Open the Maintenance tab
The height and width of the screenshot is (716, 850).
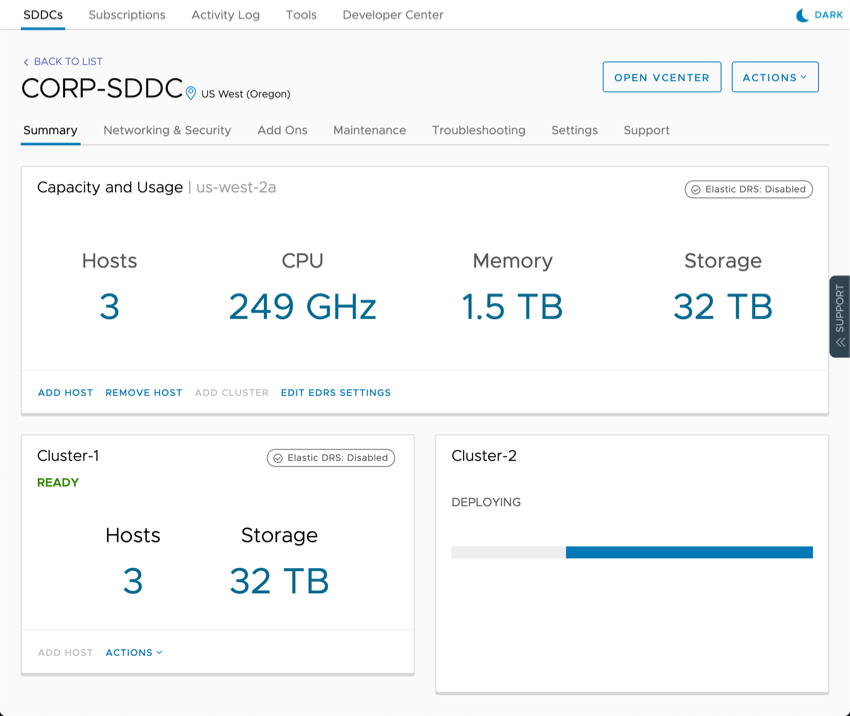pyautogui.click(x=369, y=130)
